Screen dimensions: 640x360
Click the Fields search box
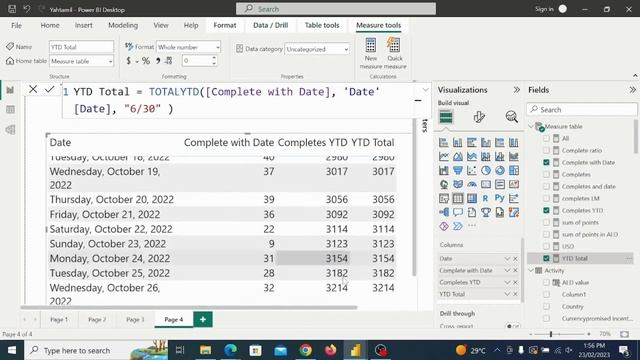(x=582, y=109)
